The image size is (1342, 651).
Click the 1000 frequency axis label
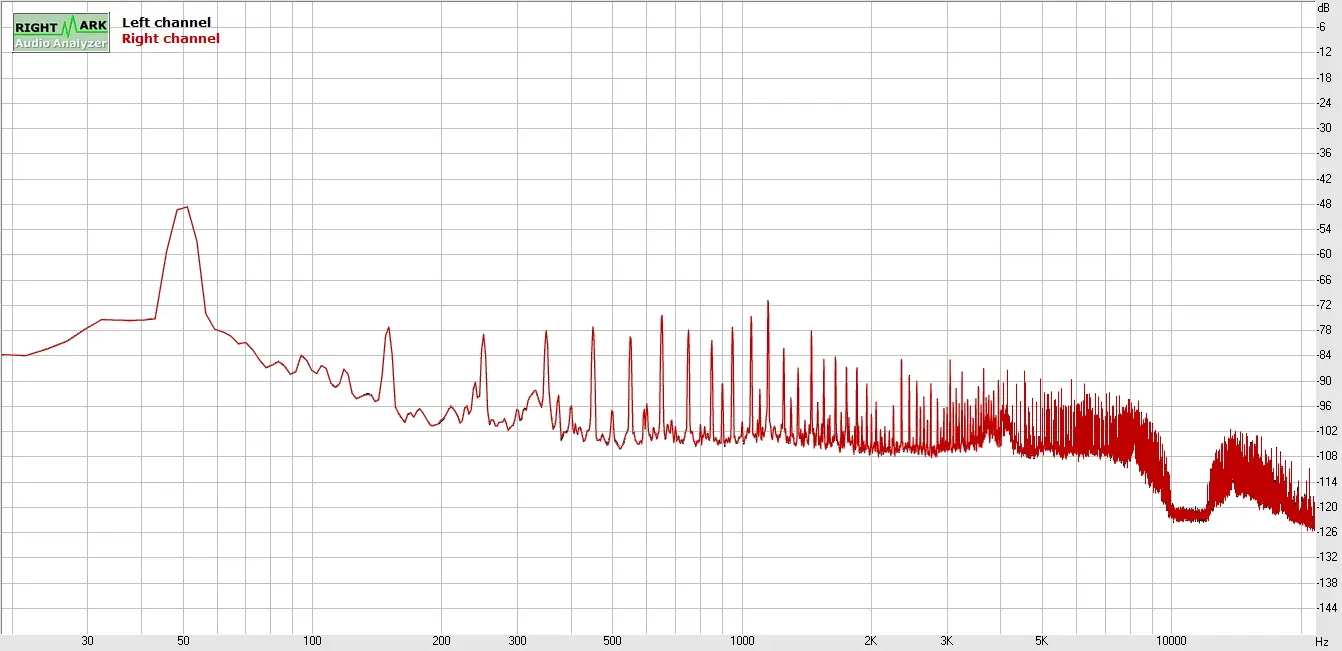tap(741, 641)
